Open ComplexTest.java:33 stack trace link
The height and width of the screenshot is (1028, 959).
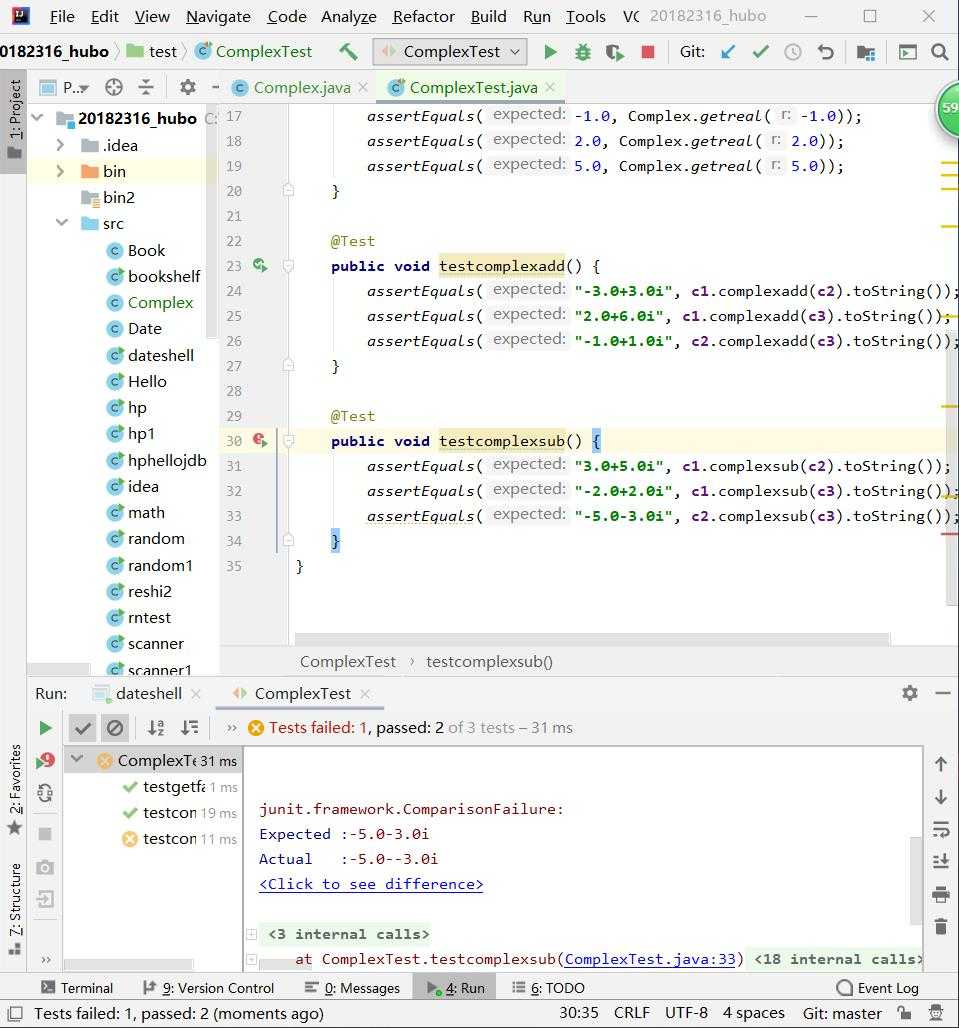coord(650,959)
